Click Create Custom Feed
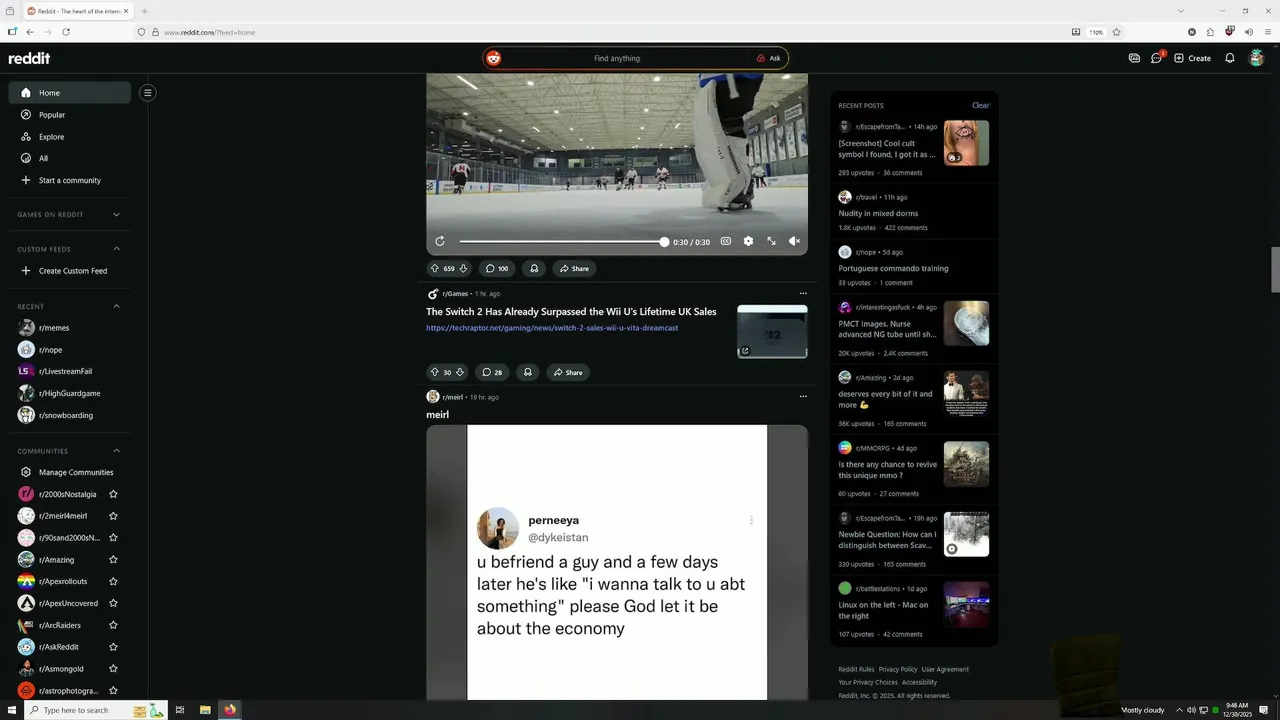Screen dimensions: 1280x720 [x=70, y=271]
